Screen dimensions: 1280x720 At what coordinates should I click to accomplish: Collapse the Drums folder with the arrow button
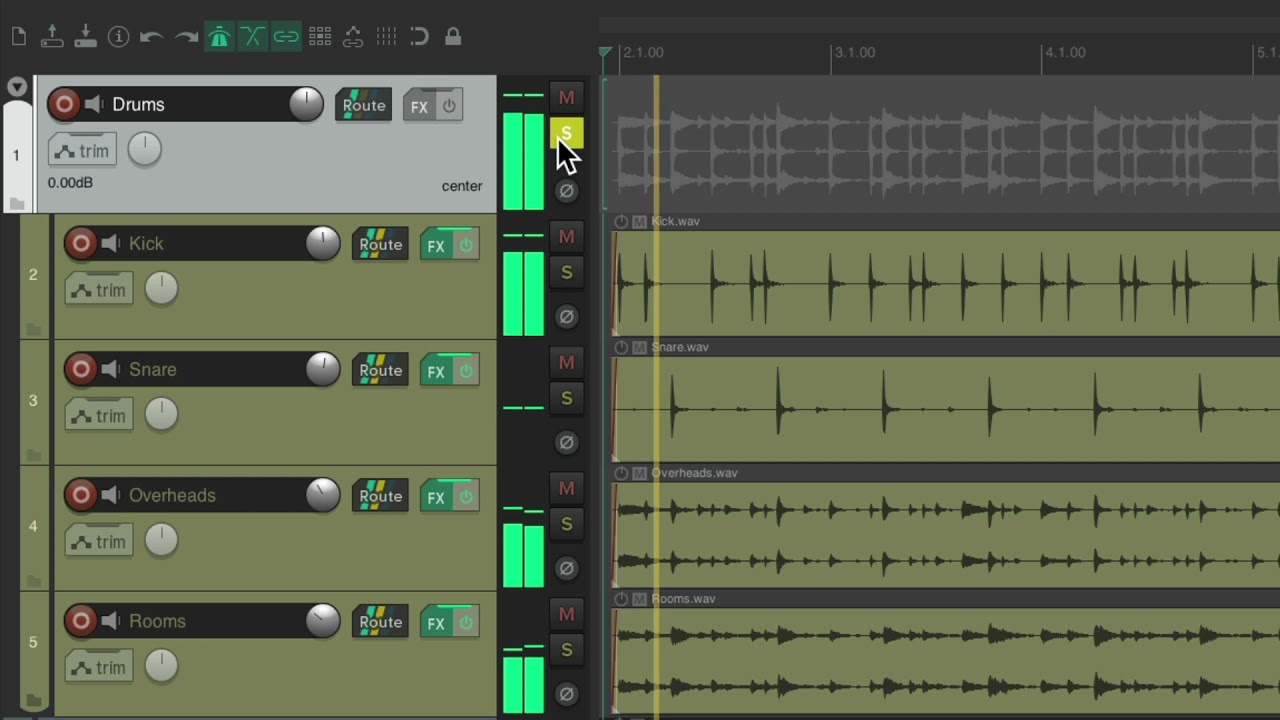[17, 87]
